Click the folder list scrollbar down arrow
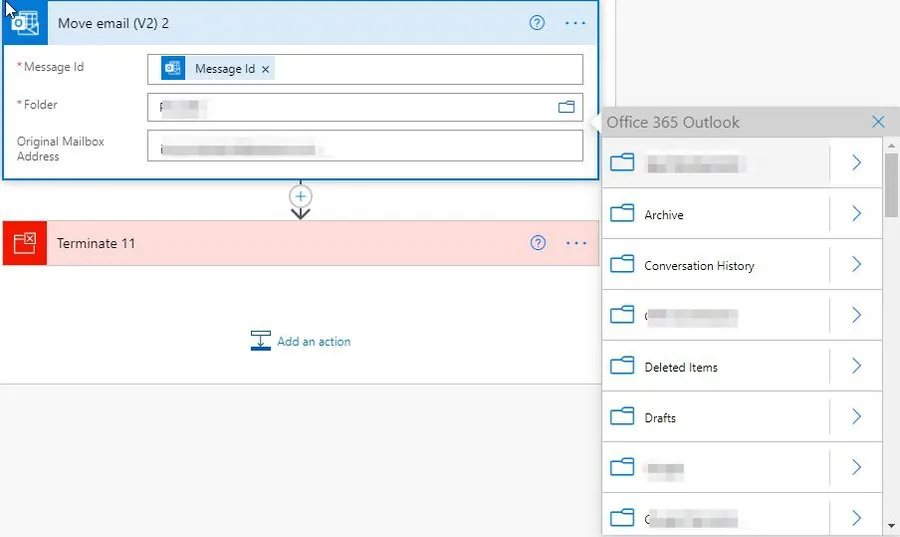Screen dimensions: 900x537 [891, 525]
